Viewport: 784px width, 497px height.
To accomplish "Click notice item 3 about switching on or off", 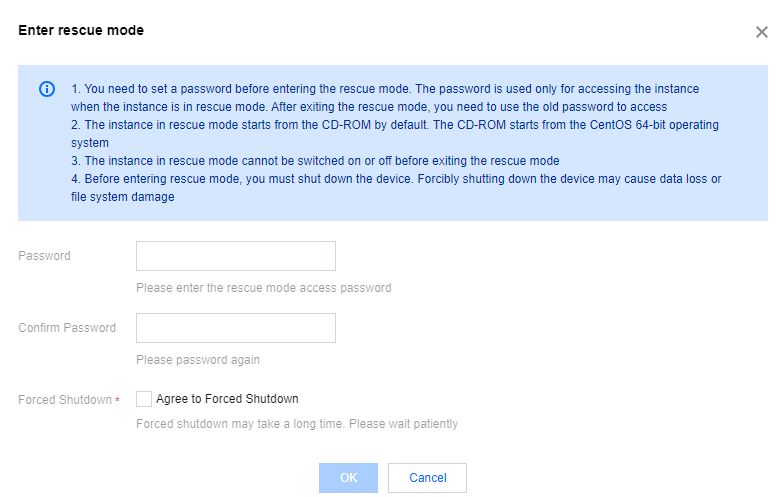I will tap(315, 161).
